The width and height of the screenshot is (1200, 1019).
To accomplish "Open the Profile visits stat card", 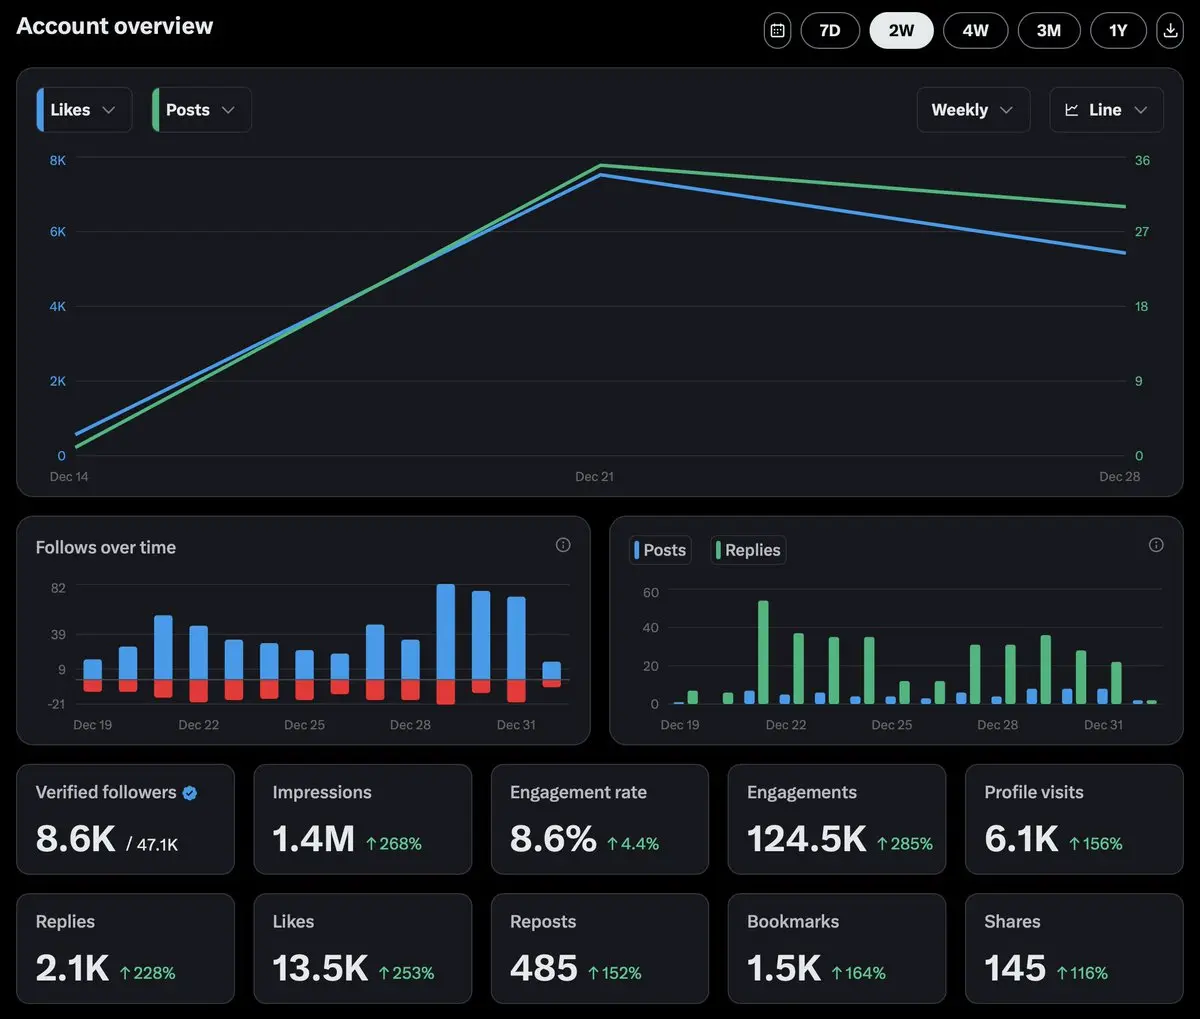I will (1074, 820).
